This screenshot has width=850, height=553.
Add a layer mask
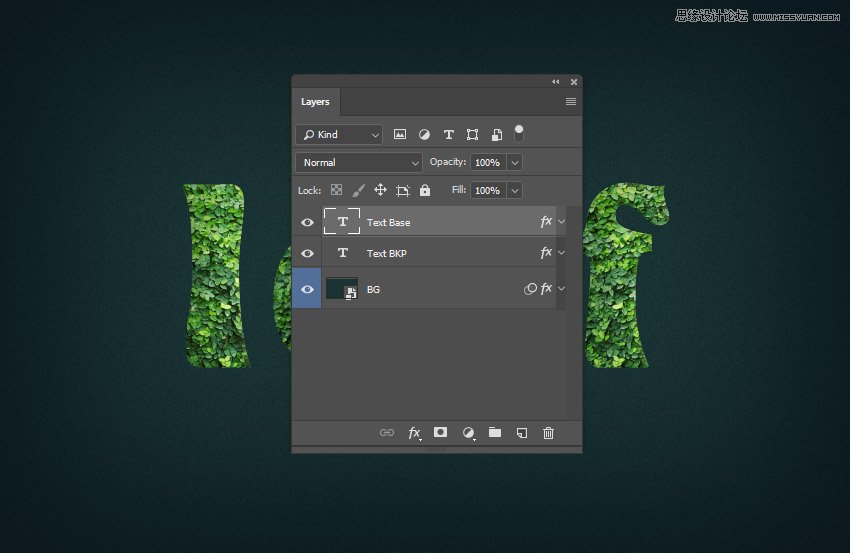[x=440, y=432]
